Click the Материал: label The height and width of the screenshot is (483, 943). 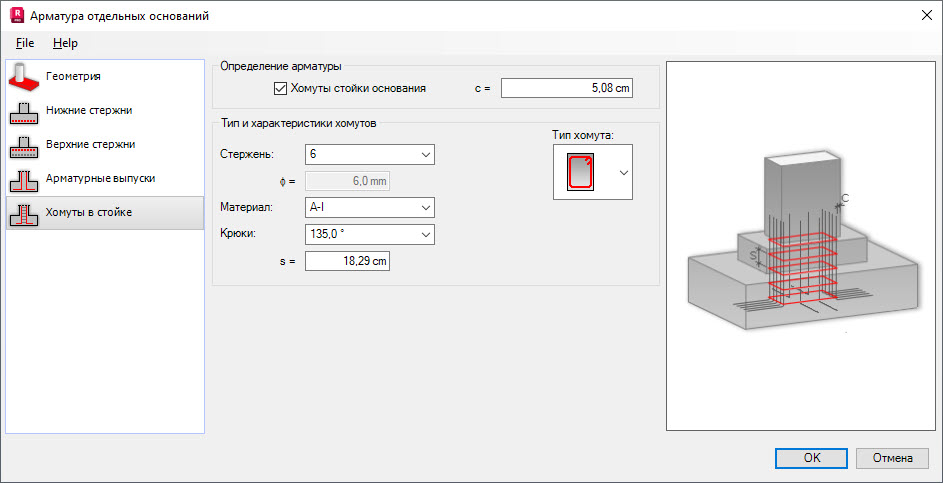tap(247, 208)
